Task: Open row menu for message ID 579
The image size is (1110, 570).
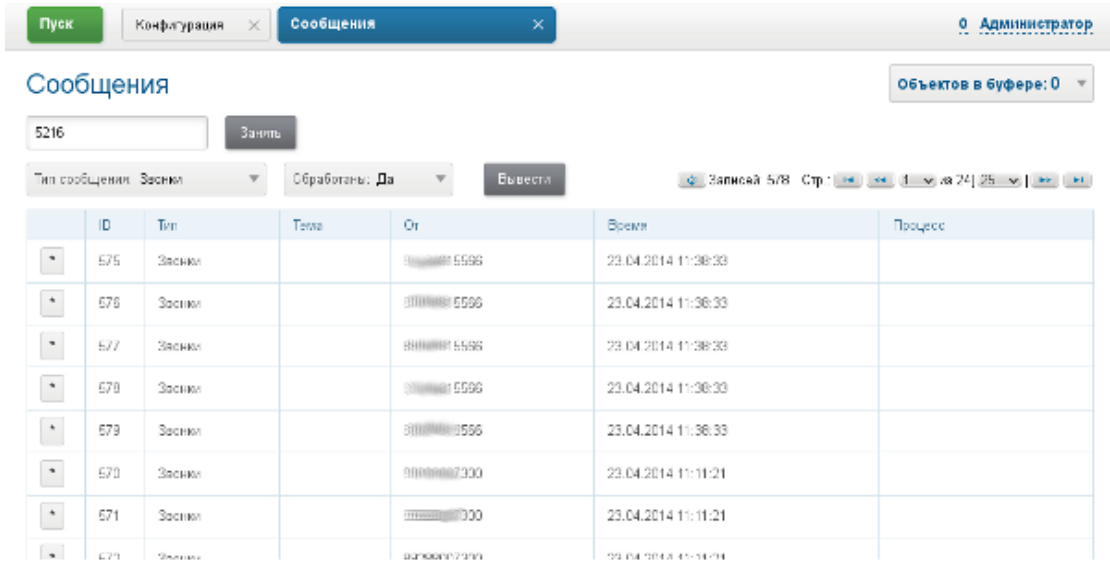Action: [x=52, y=431]
